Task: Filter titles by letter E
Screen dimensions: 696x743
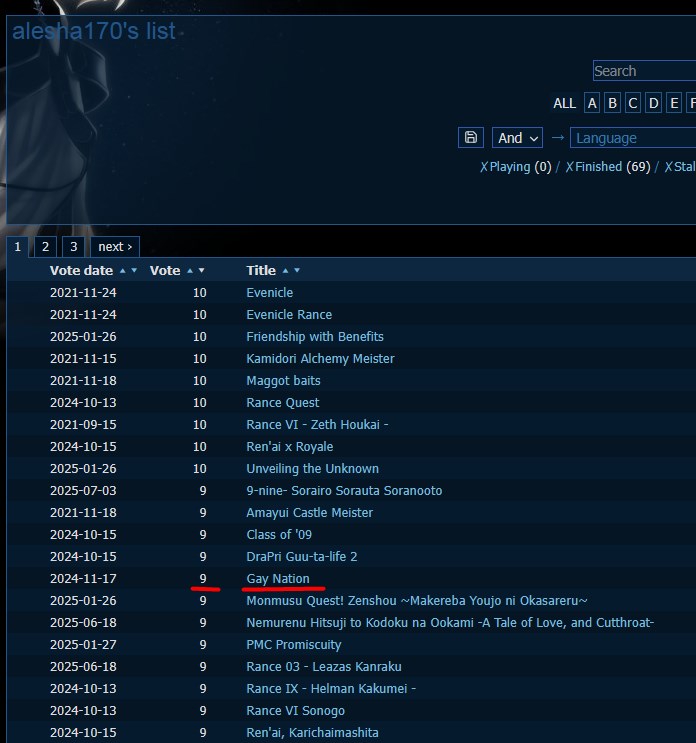Action: pos(674,103)
